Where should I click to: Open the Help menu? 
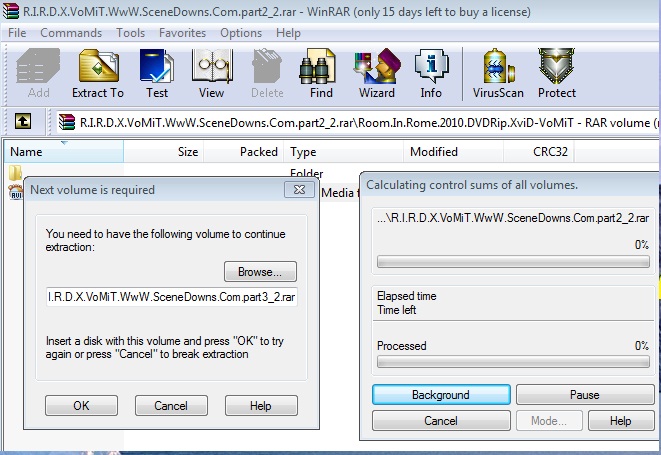[x=288, y=33]
